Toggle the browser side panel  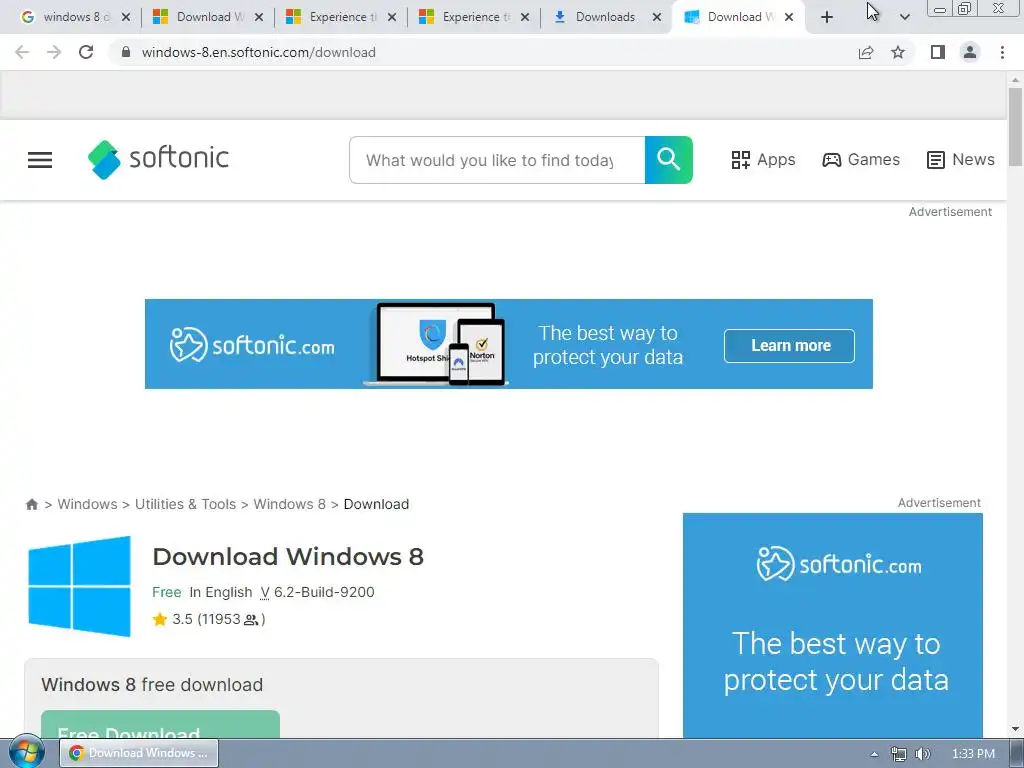pos(938,52)
